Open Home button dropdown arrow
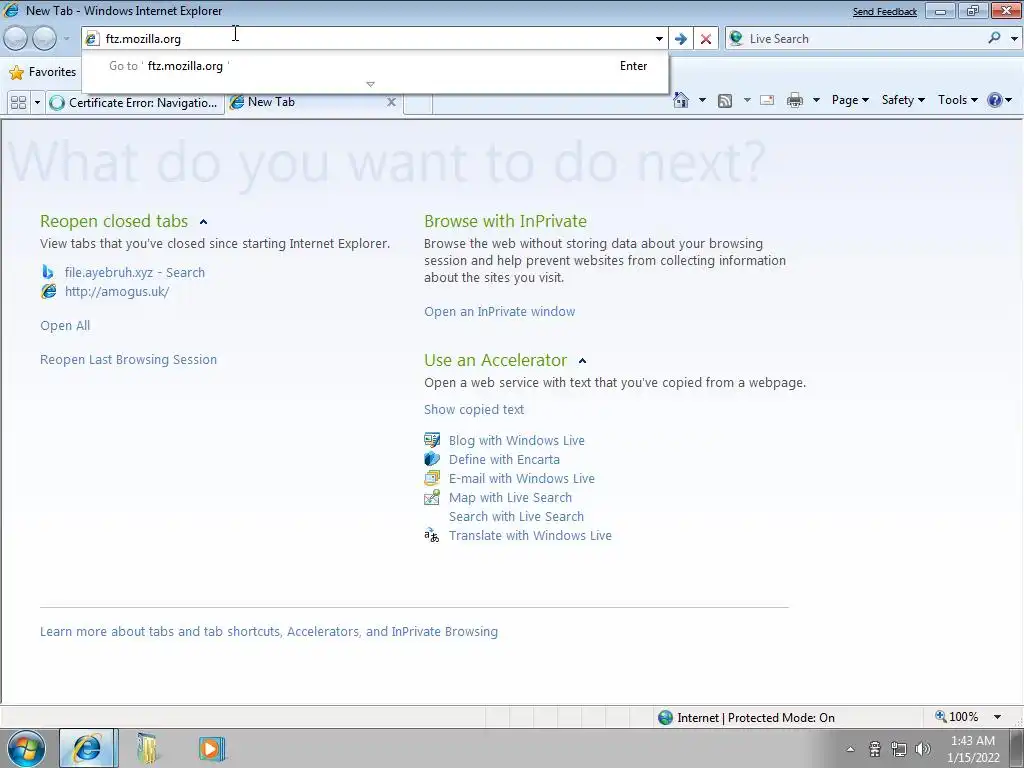The image size is (1024, 768). [702, 100]
